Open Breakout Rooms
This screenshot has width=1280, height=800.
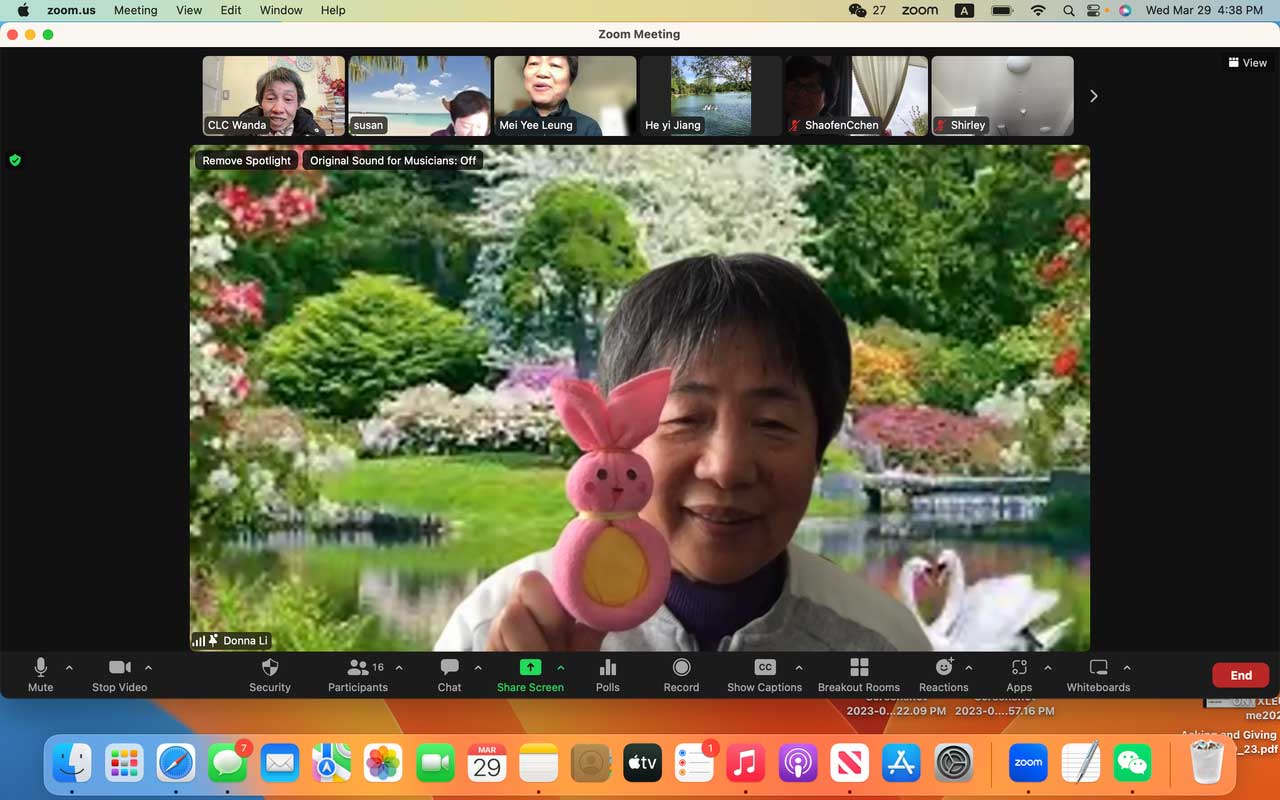tap(858, 668)
